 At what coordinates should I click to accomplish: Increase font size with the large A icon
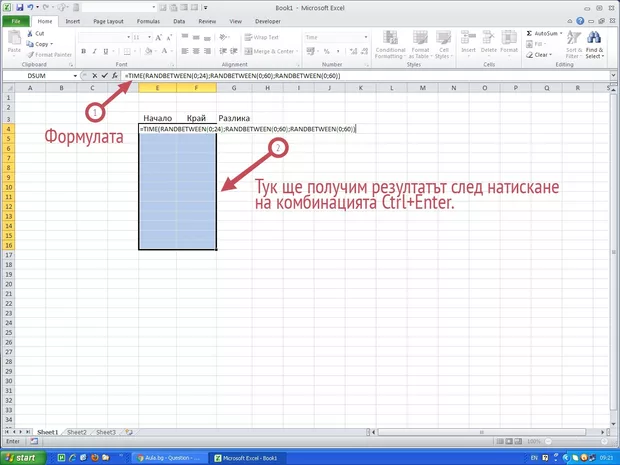(159, 38)
